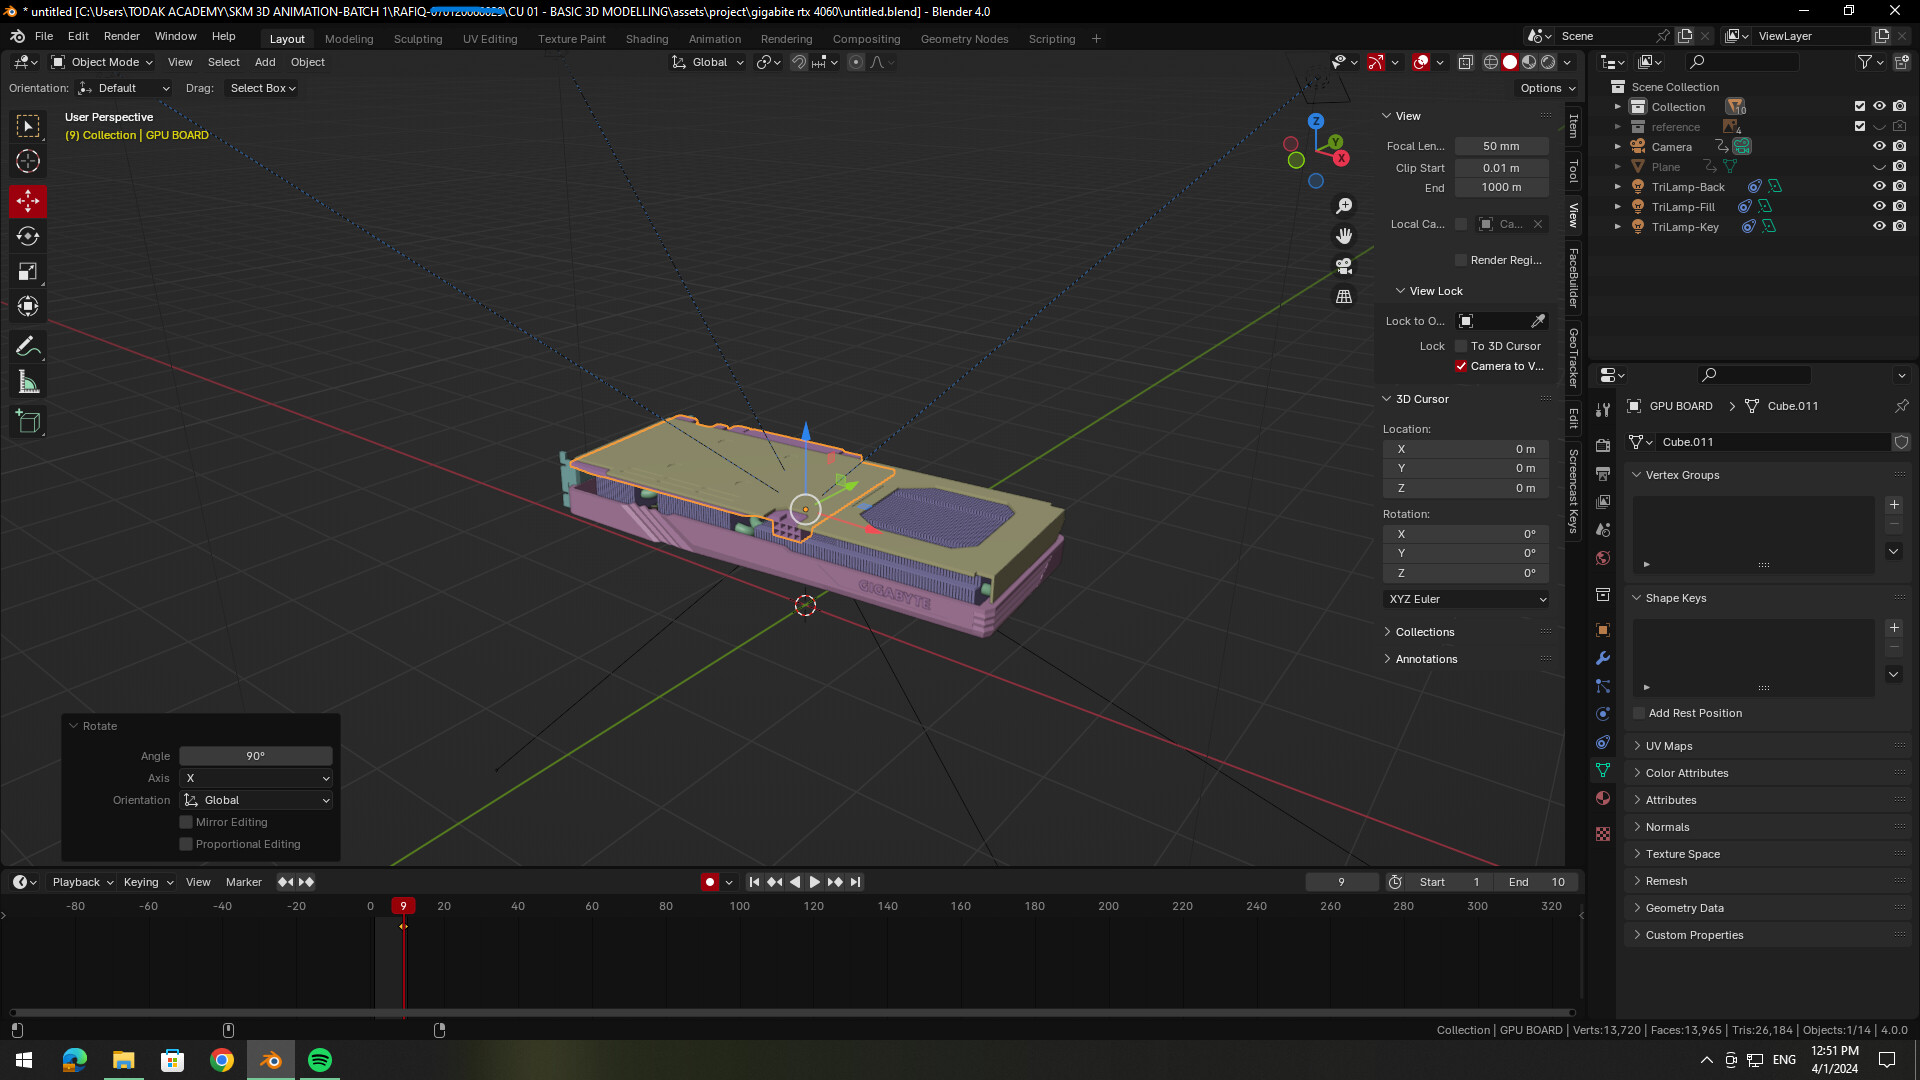
Task: Uncheck Camera to View lock
Action: tap(1461, 366)
